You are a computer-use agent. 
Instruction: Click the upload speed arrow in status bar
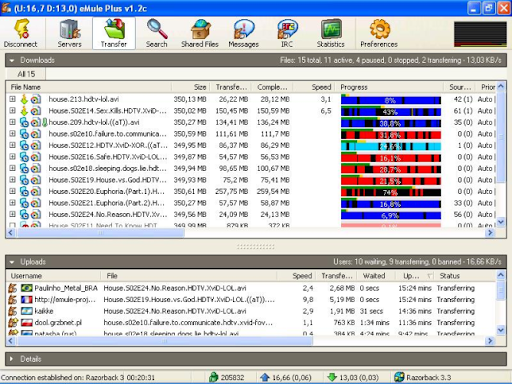click(x=265, y=377)
